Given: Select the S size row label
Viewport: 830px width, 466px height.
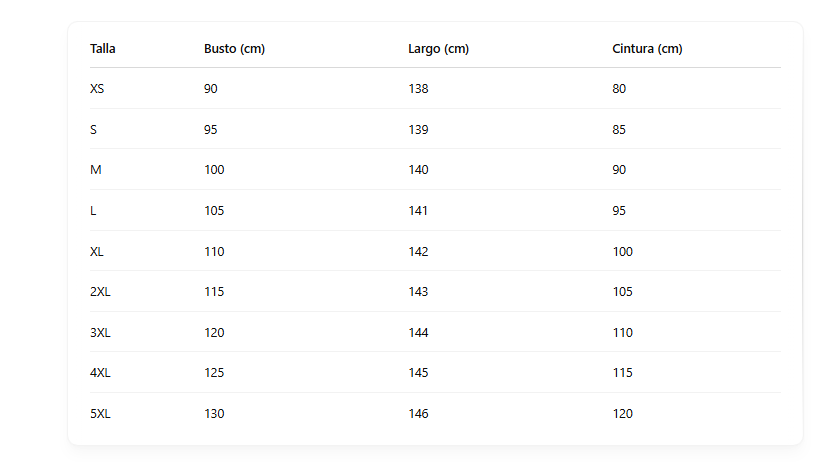Looking at the screenshot, I should (93, 129).
